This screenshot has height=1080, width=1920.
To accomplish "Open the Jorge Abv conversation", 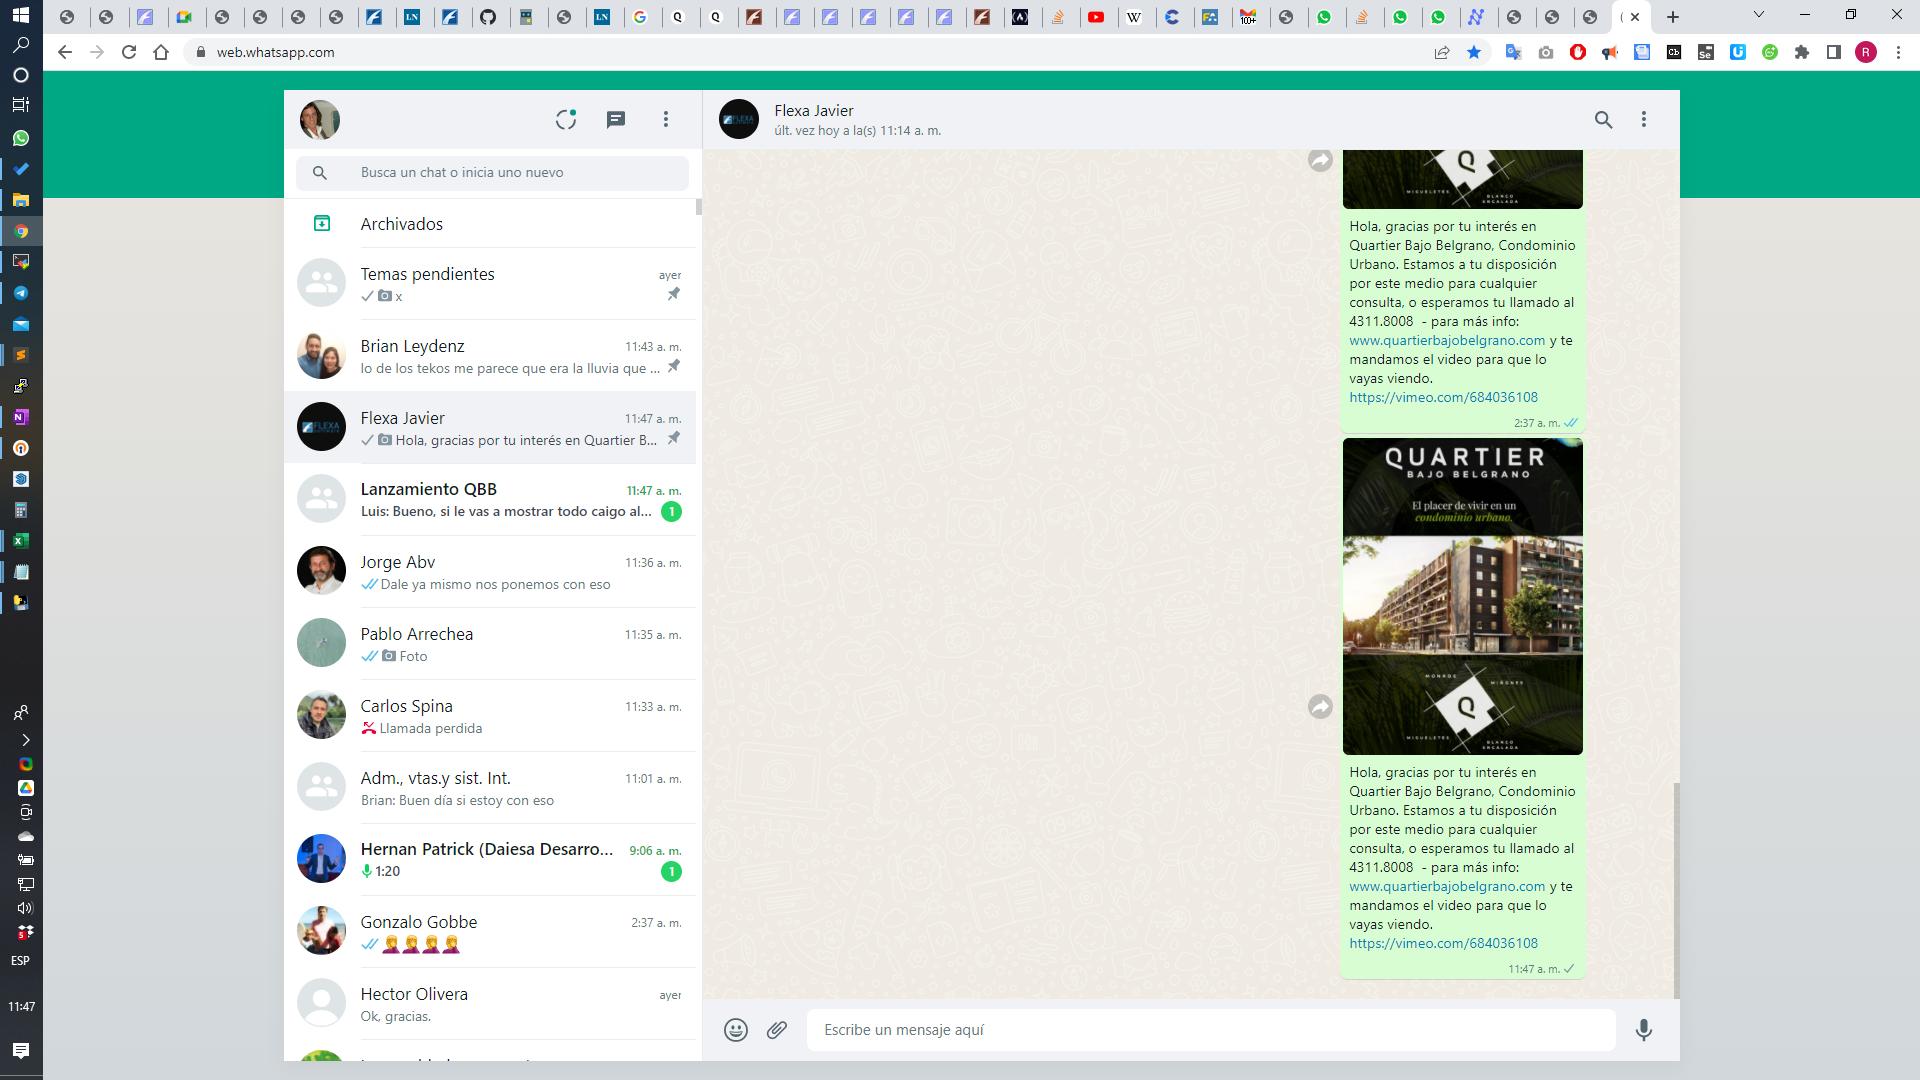I will pyautogui.click(x=490, y=572).
